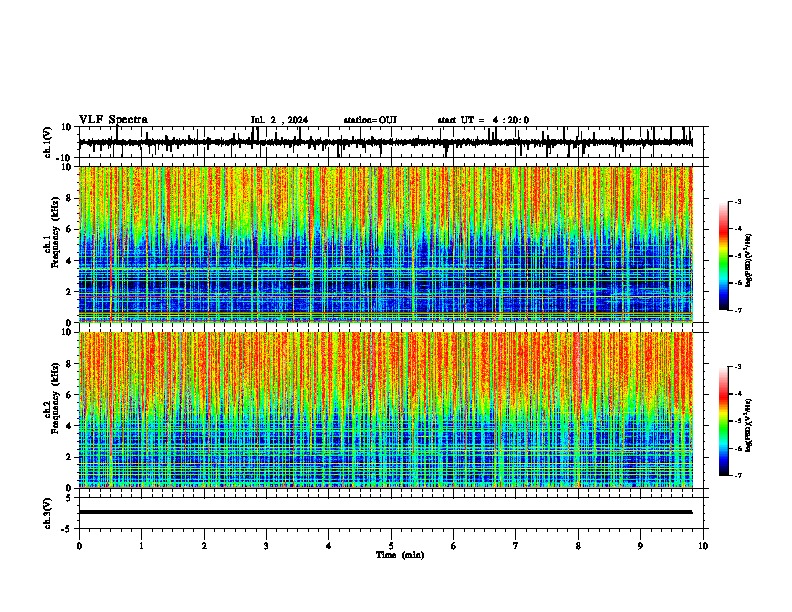Viewport: 792px width, 612px height.
Task: Click the "-10" tick label on ch.1 waveform axis
Action: coord(65,158)
